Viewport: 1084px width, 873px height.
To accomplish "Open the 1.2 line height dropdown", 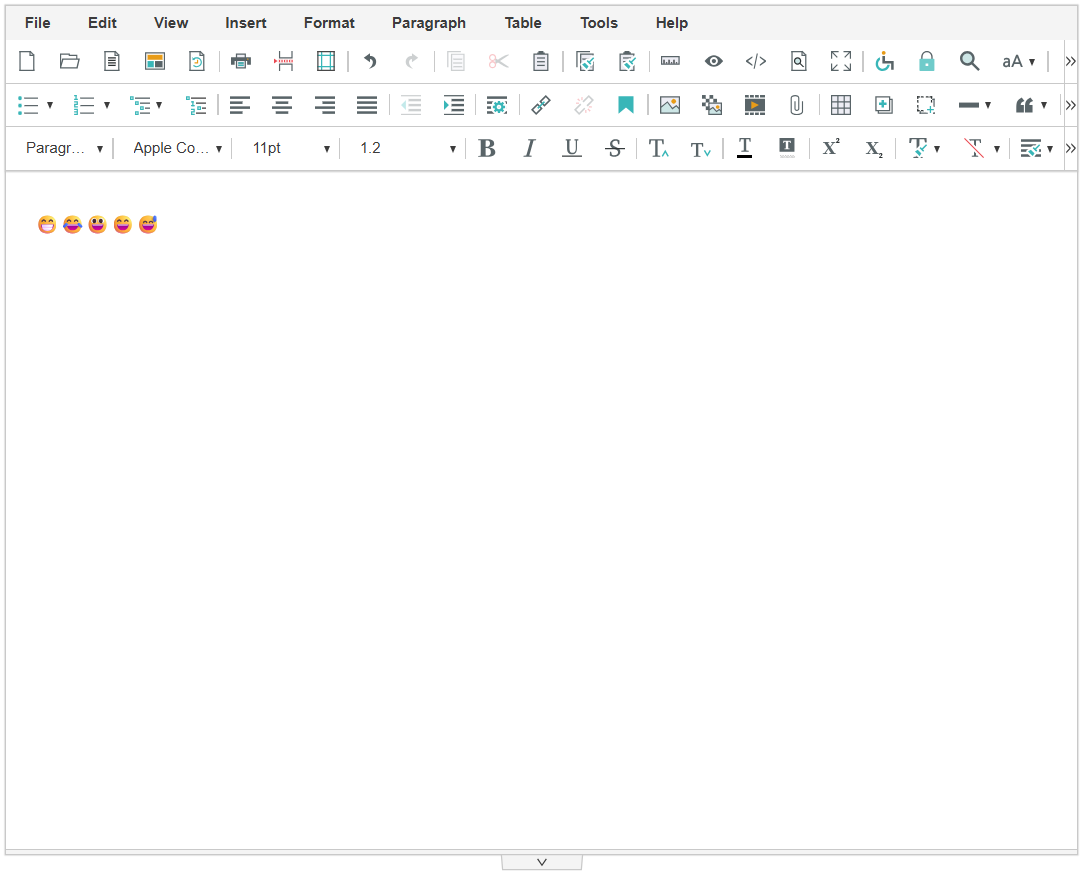I will coord(407,148).
